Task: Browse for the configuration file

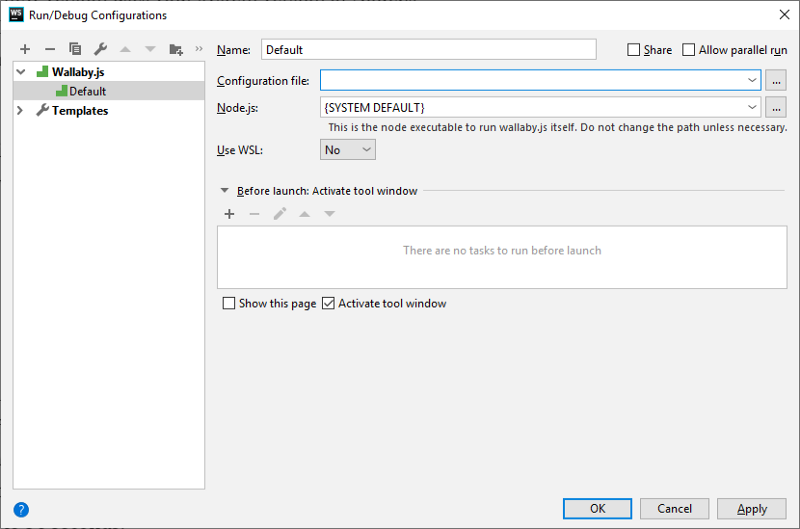Action: pos(776,81)
